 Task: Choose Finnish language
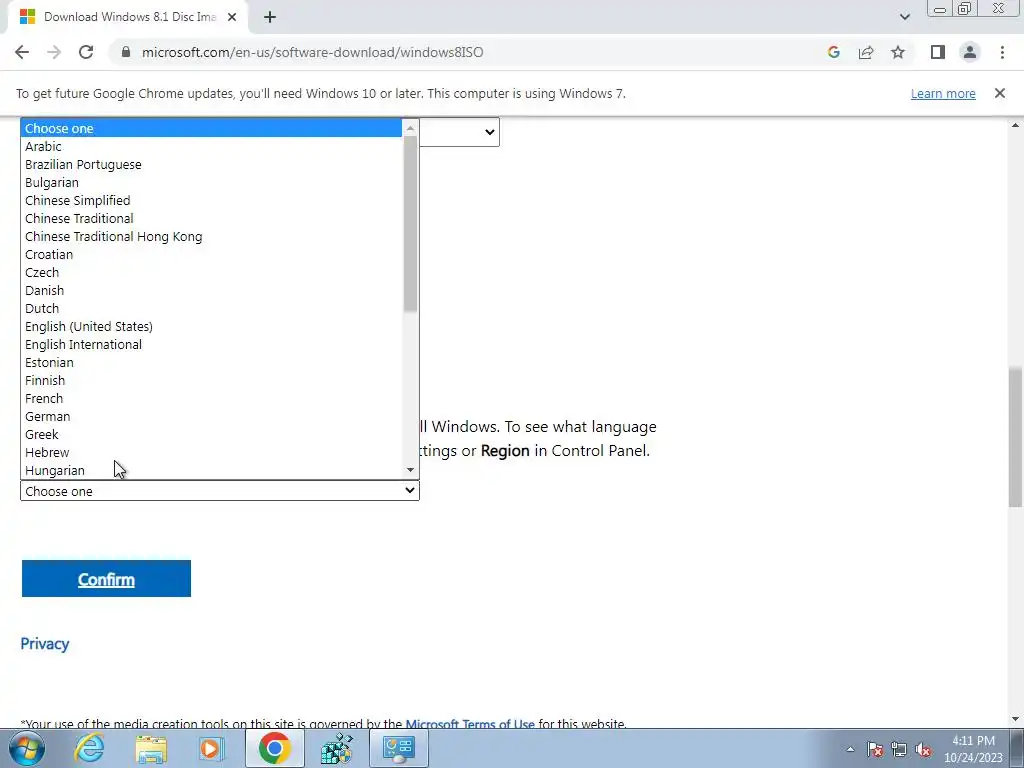point(213,380)
